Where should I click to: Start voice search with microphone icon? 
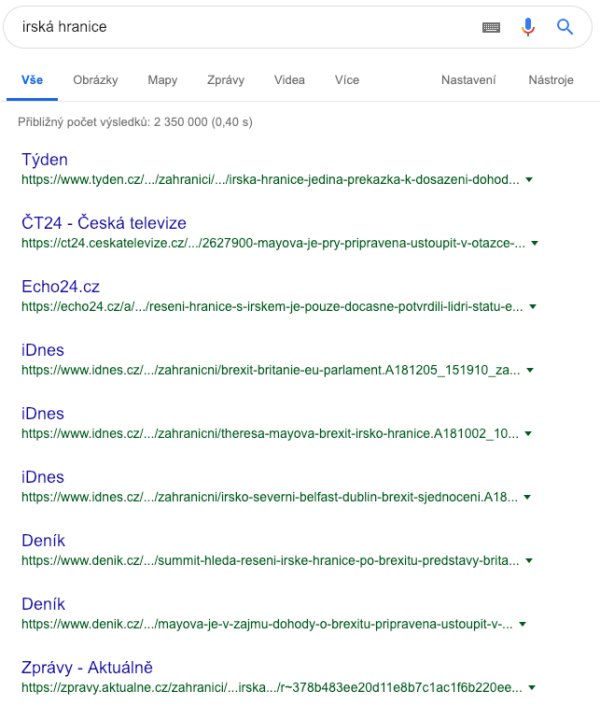[x=528, y=28]
